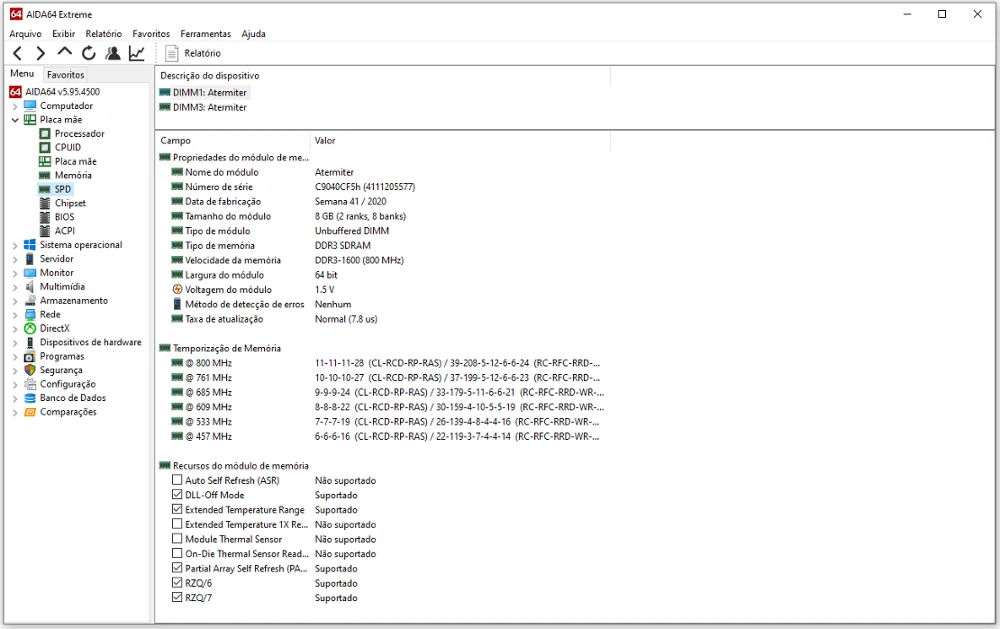Go up one level with the up arrow
This screenshot has width=1000, height=629.
point(64,52)
